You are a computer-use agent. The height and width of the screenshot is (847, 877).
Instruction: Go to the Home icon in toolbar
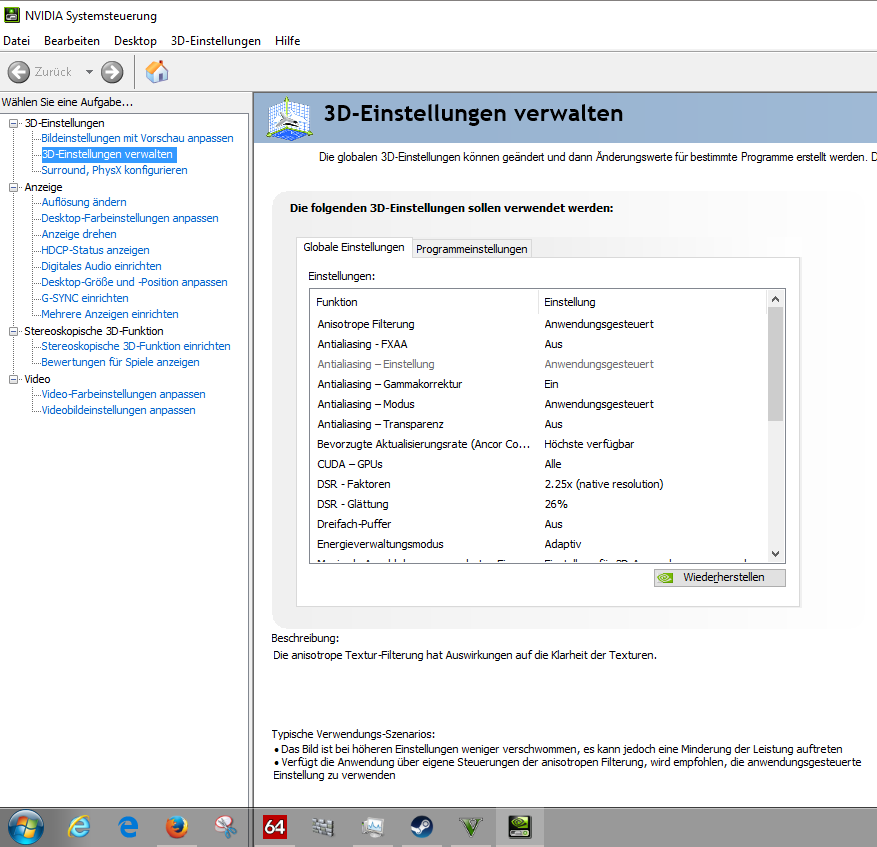(157, 72)
